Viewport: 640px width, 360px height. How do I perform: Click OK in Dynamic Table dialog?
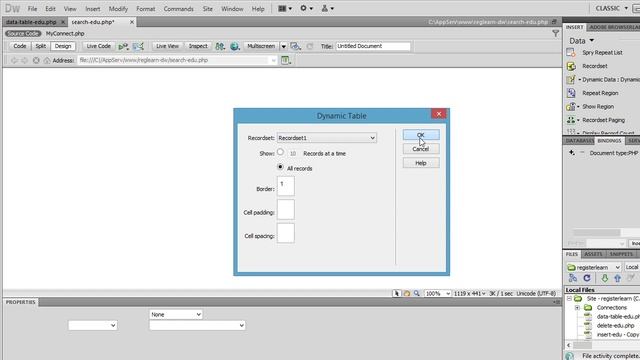coord(421,135)
